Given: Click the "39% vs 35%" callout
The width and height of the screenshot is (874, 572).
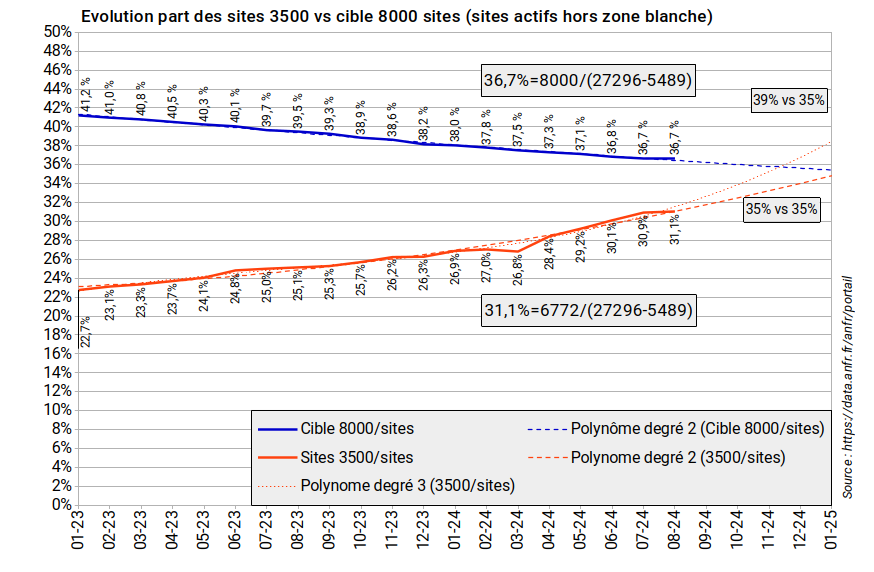Looking at the screenshot, I should pos(788,99).
